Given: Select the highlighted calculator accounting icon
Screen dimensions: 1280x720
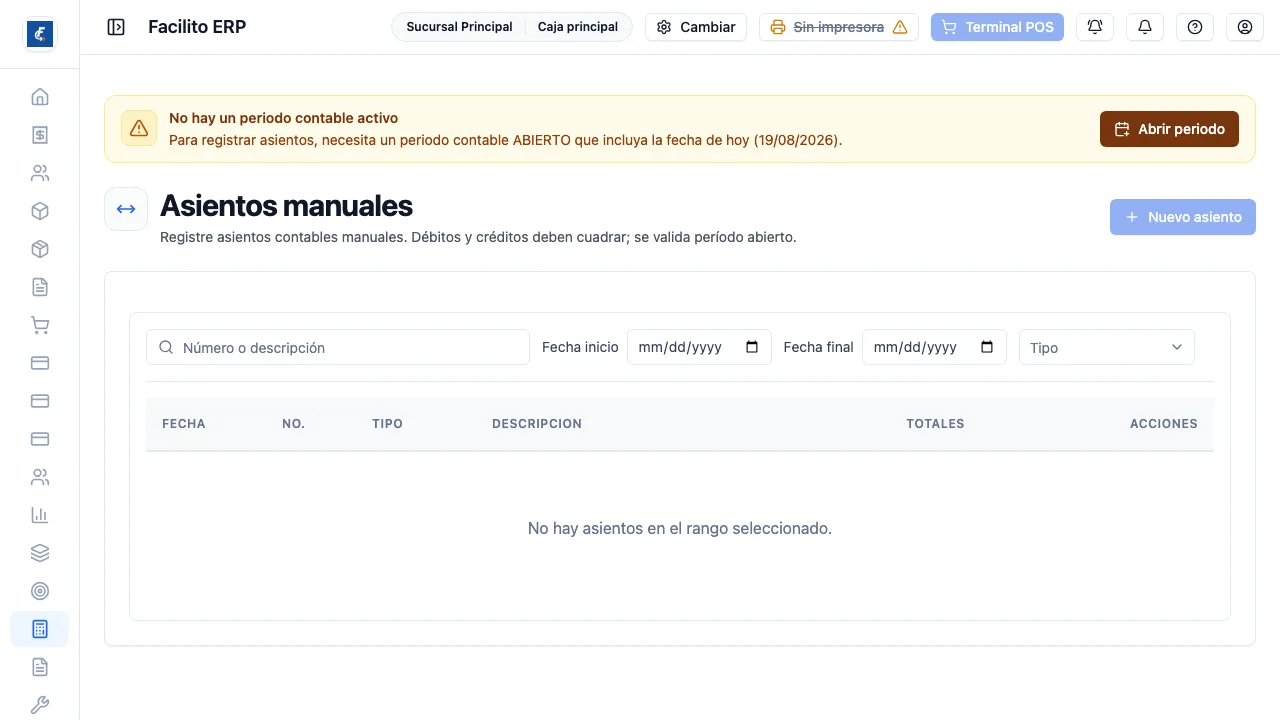Looking at the screenshot, I should [40, 629].
